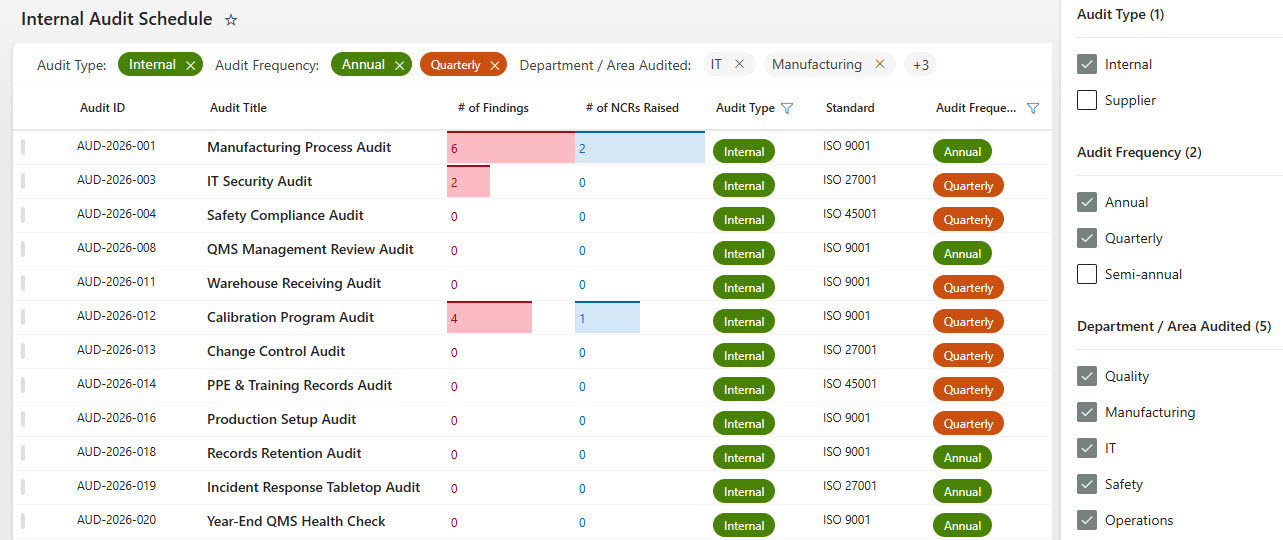Click the findings bar for IT Security Audit

coord(468,182)
